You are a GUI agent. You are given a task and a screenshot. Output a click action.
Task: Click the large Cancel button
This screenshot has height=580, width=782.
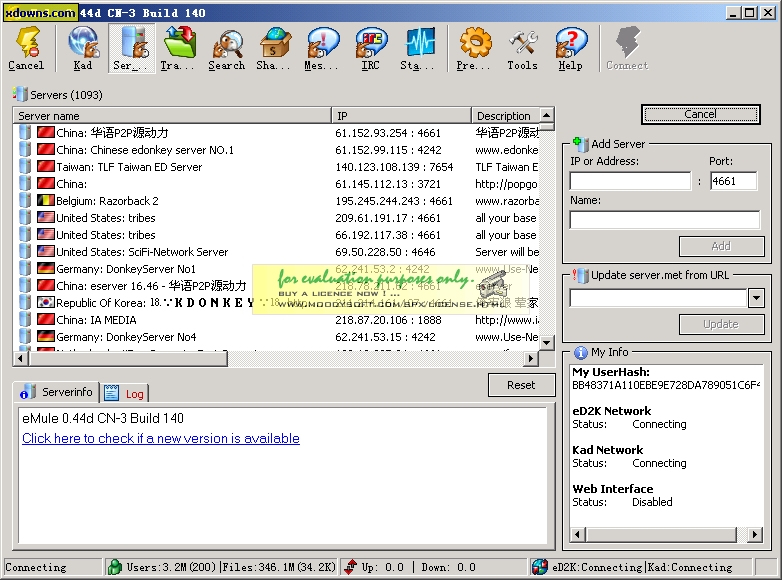(700, 114)
